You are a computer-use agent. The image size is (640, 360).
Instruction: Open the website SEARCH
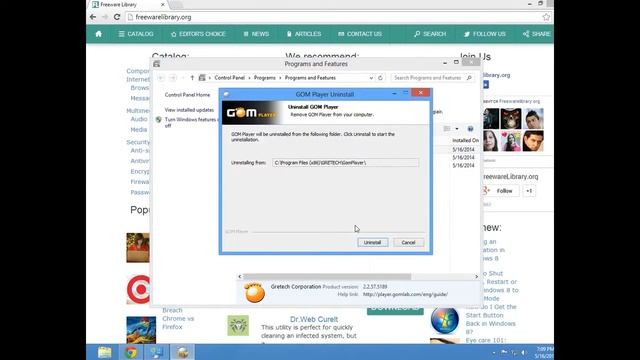pos(430,34)
